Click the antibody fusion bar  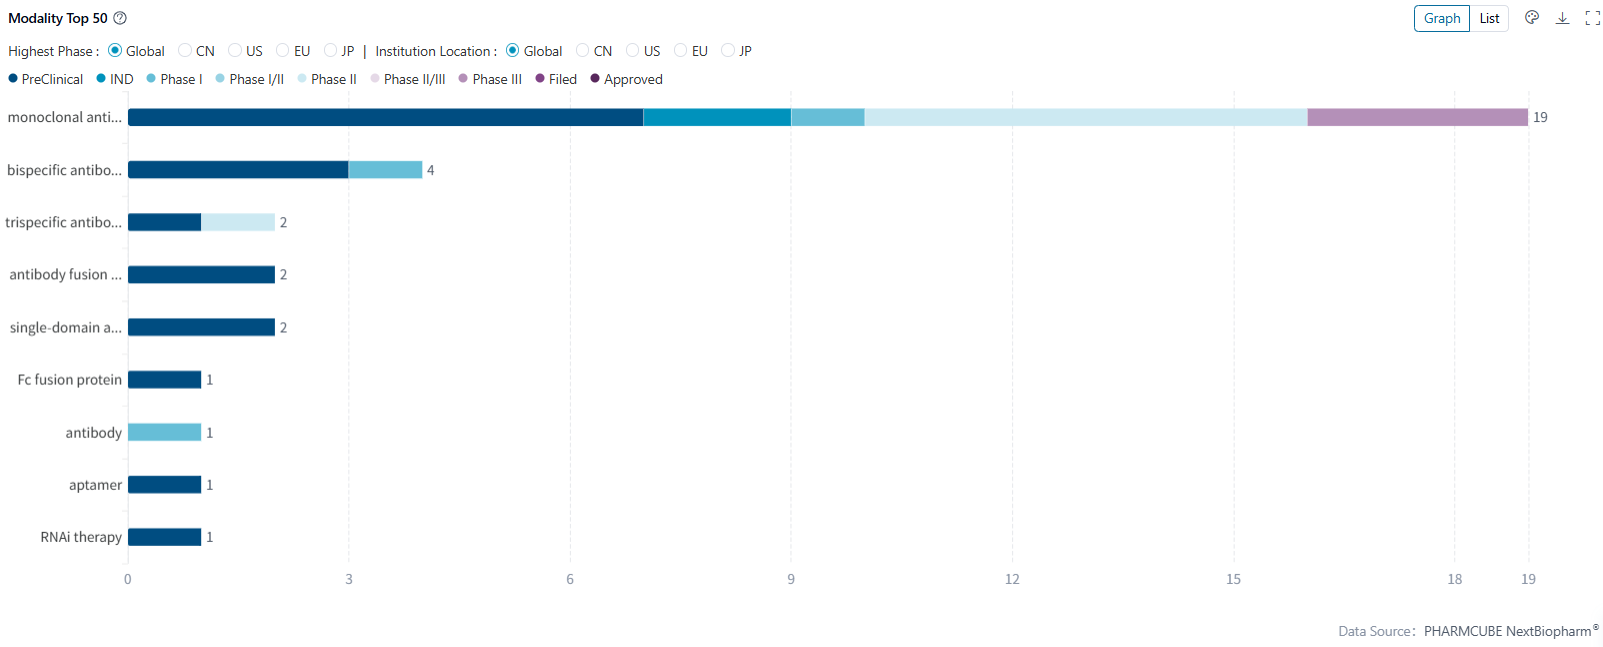pyautogui.click(x=201, y=274)
